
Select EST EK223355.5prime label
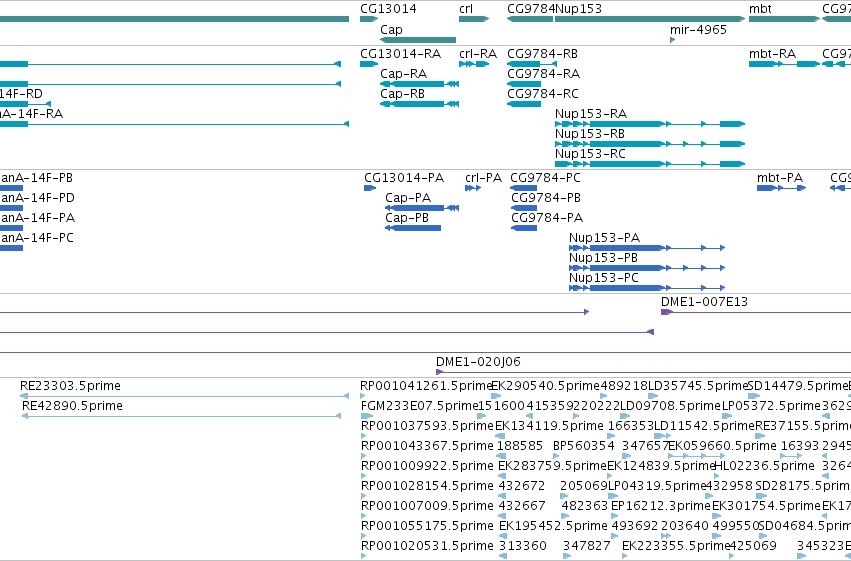tap(676, 546)
